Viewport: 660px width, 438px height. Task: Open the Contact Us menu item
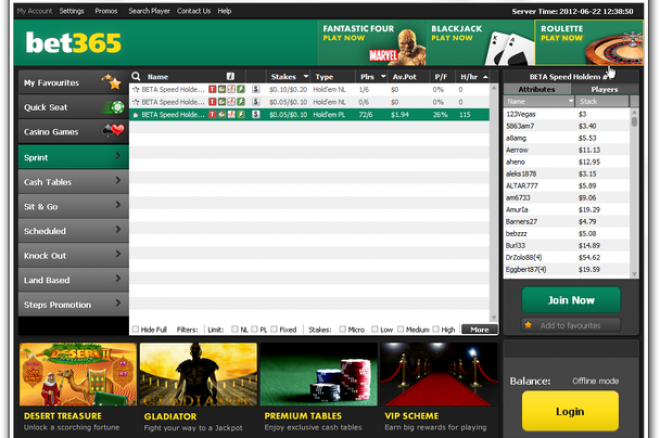(x=194, y=11)
